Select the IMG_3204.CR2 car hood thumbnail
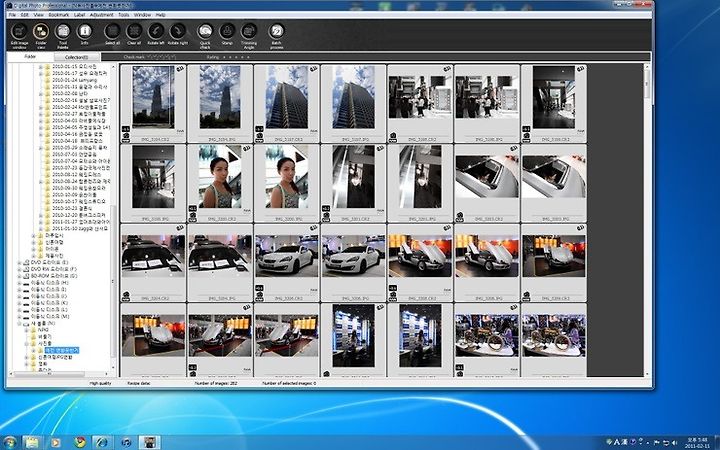The height and width of the screenshot is (450, 720). 153,263
